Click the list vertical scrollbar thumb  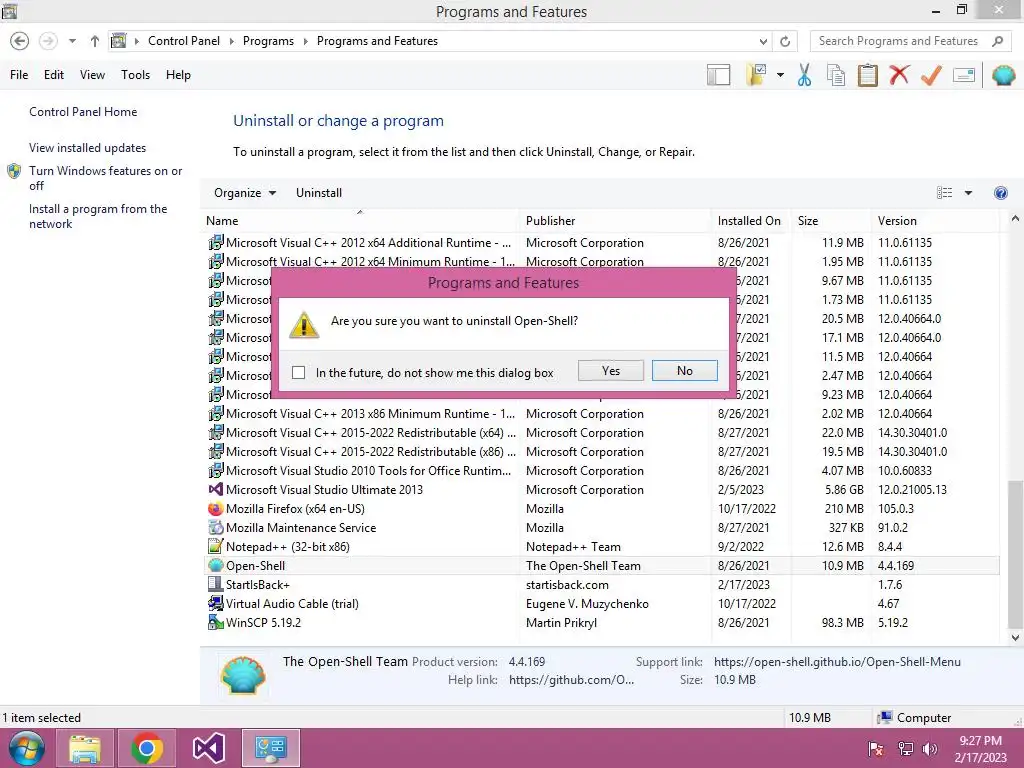pyautogui.click(x=1015, y=553)
